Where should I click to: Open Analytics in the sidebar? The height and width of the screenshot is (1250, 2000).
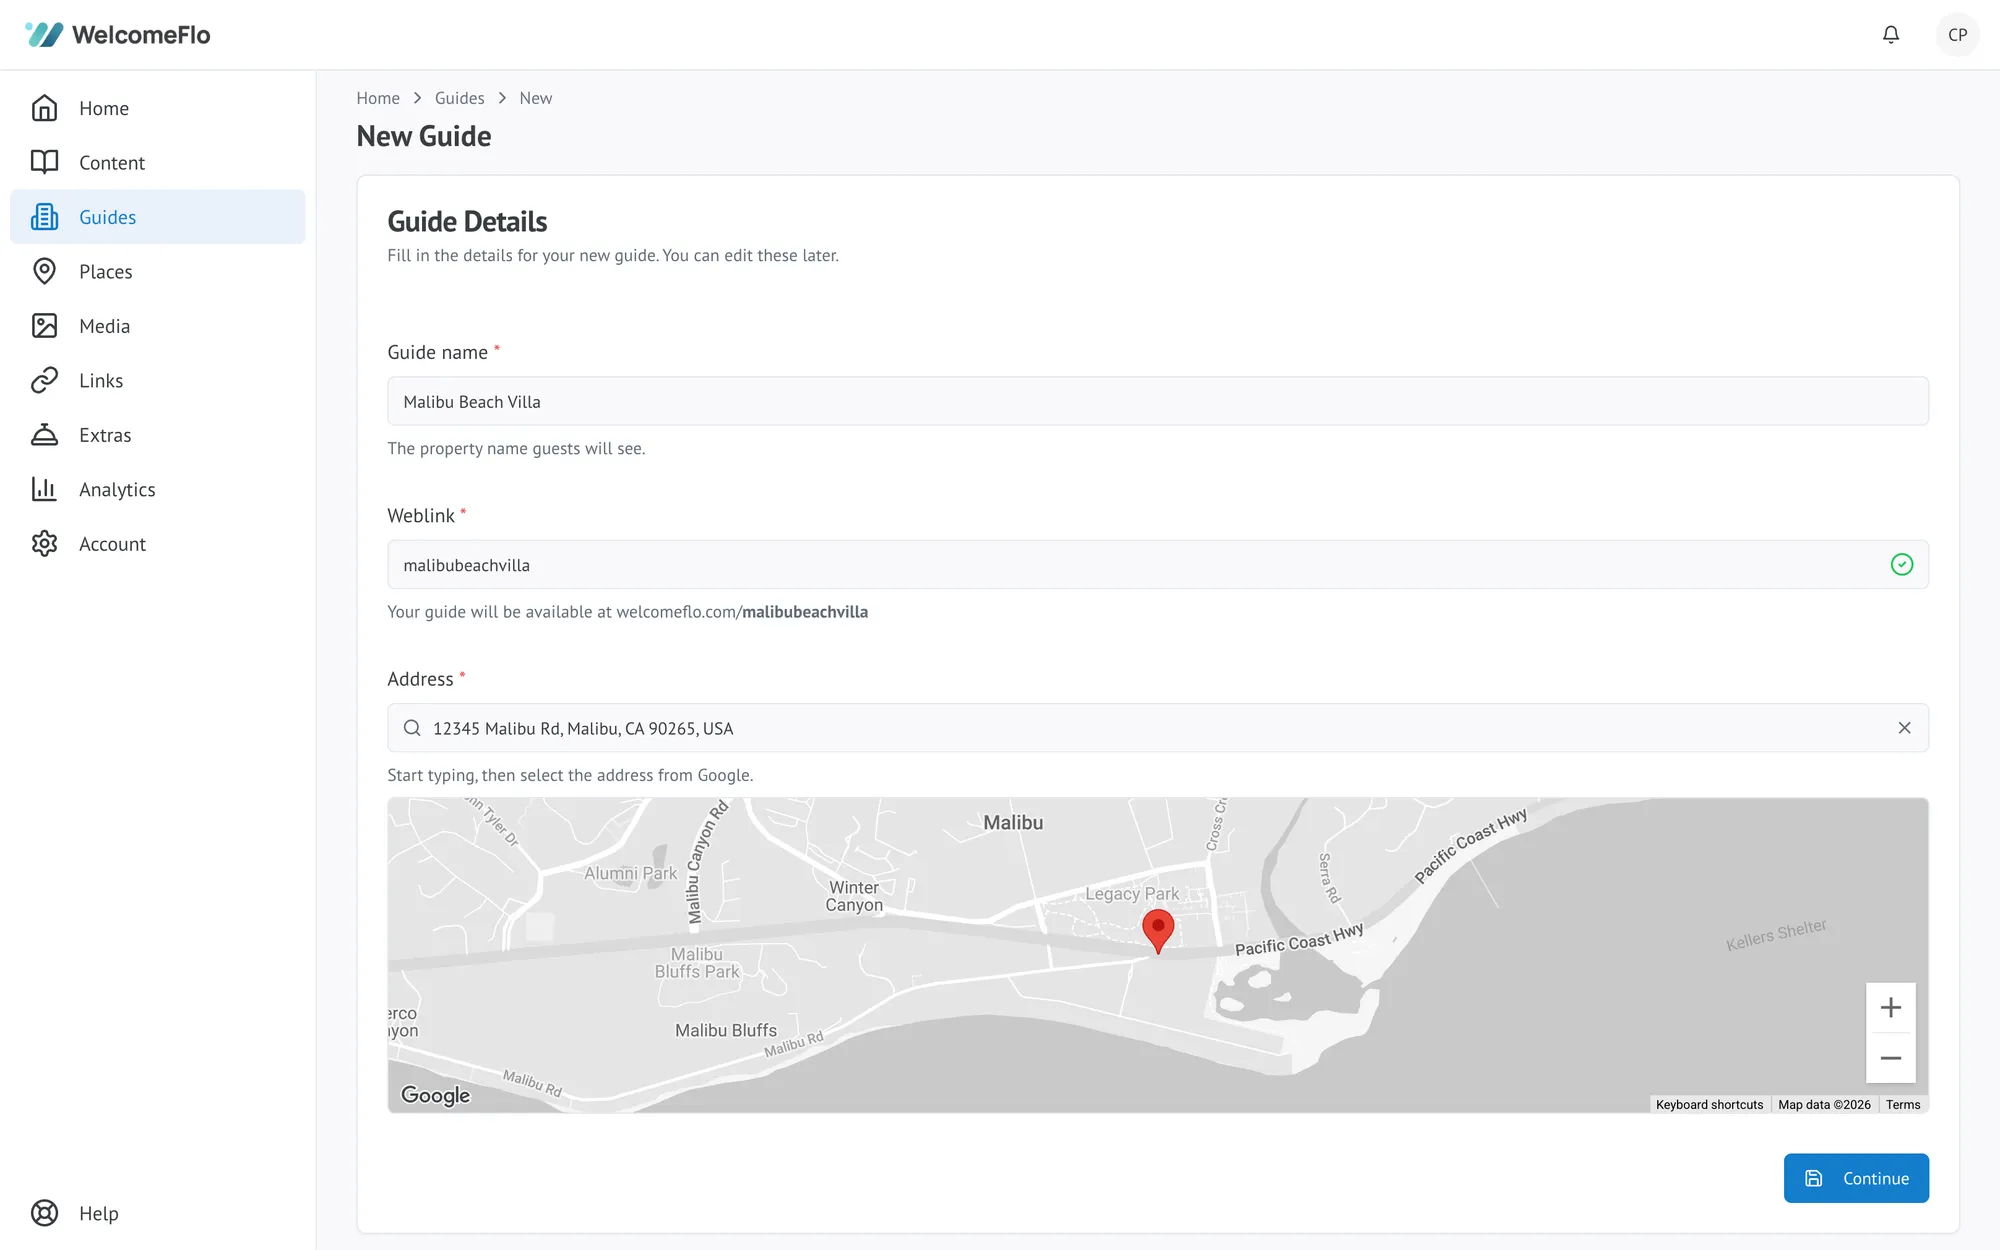pos(158,489)
